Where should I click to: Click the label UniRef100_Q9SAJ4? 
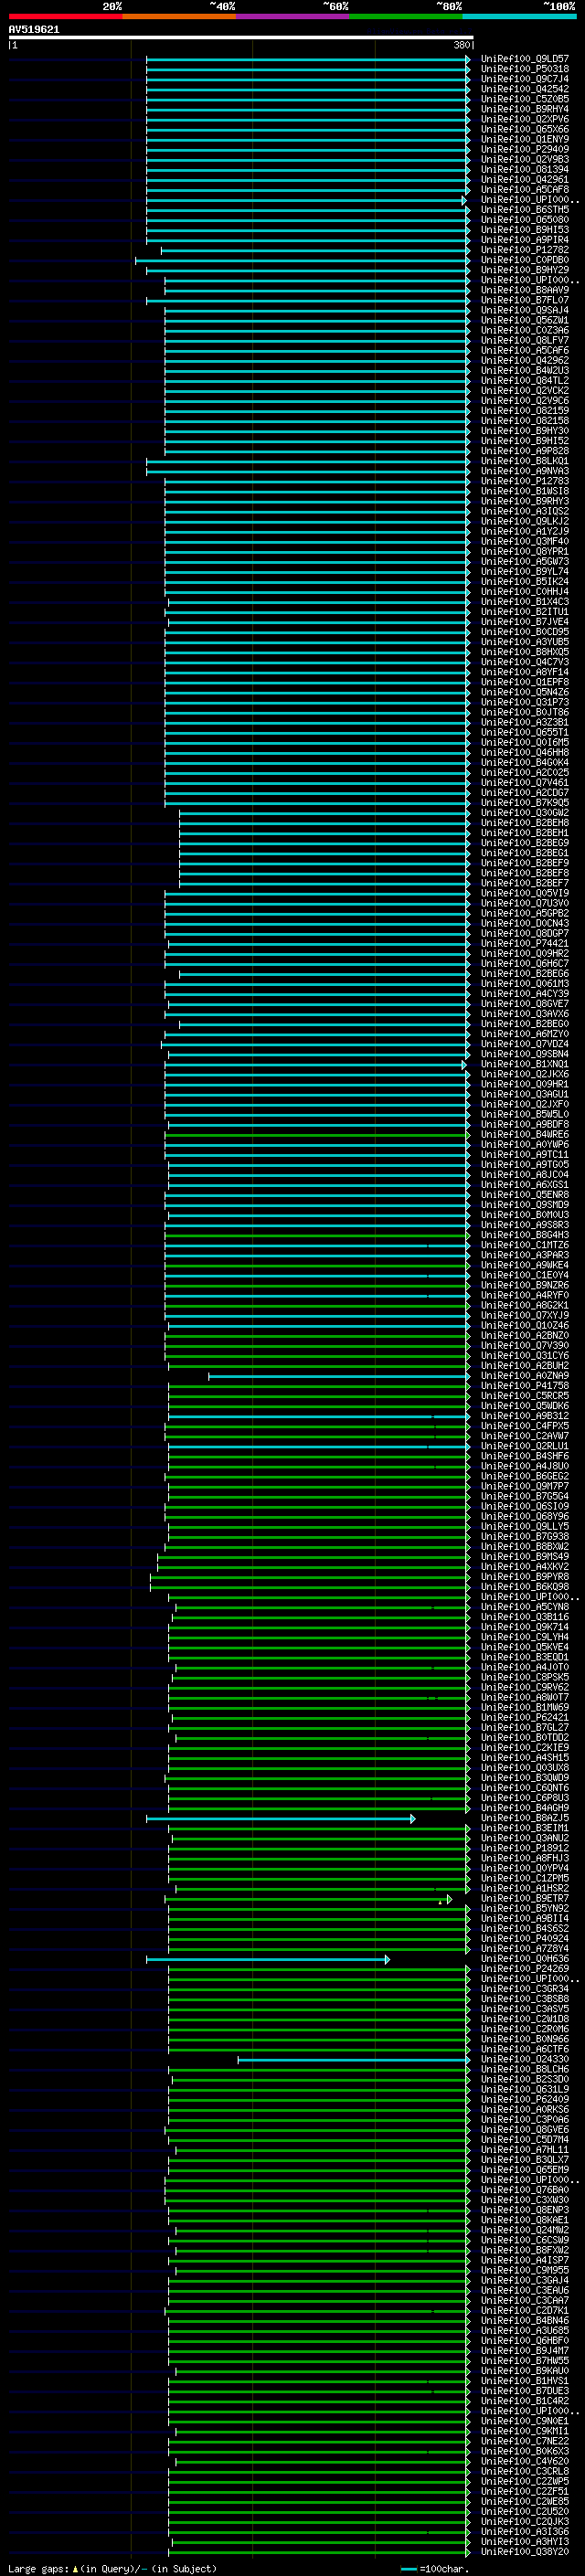[525, 310]
